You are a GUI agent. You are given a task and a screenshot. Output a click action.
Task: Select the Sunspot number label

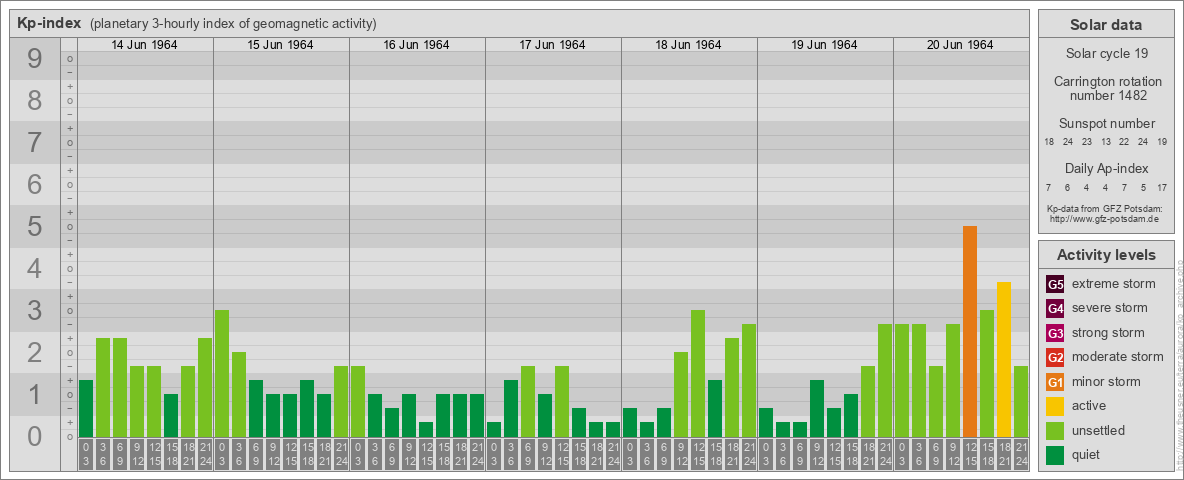click(x=1107, y=124)
